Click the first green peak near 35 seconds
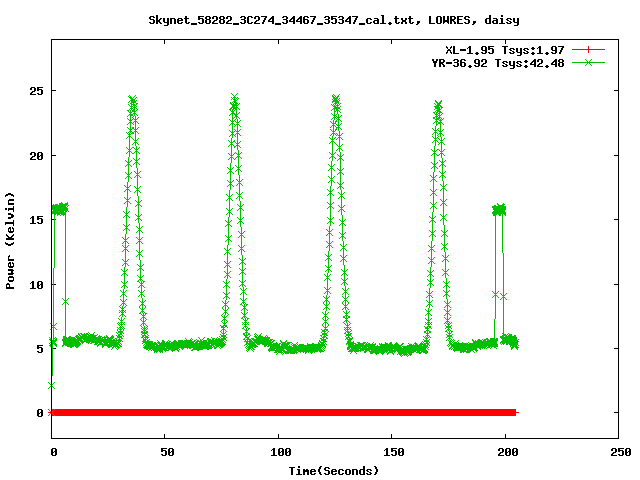Image resolution: width=640 pixels, height=480 pixels. (x=132, y=100)
